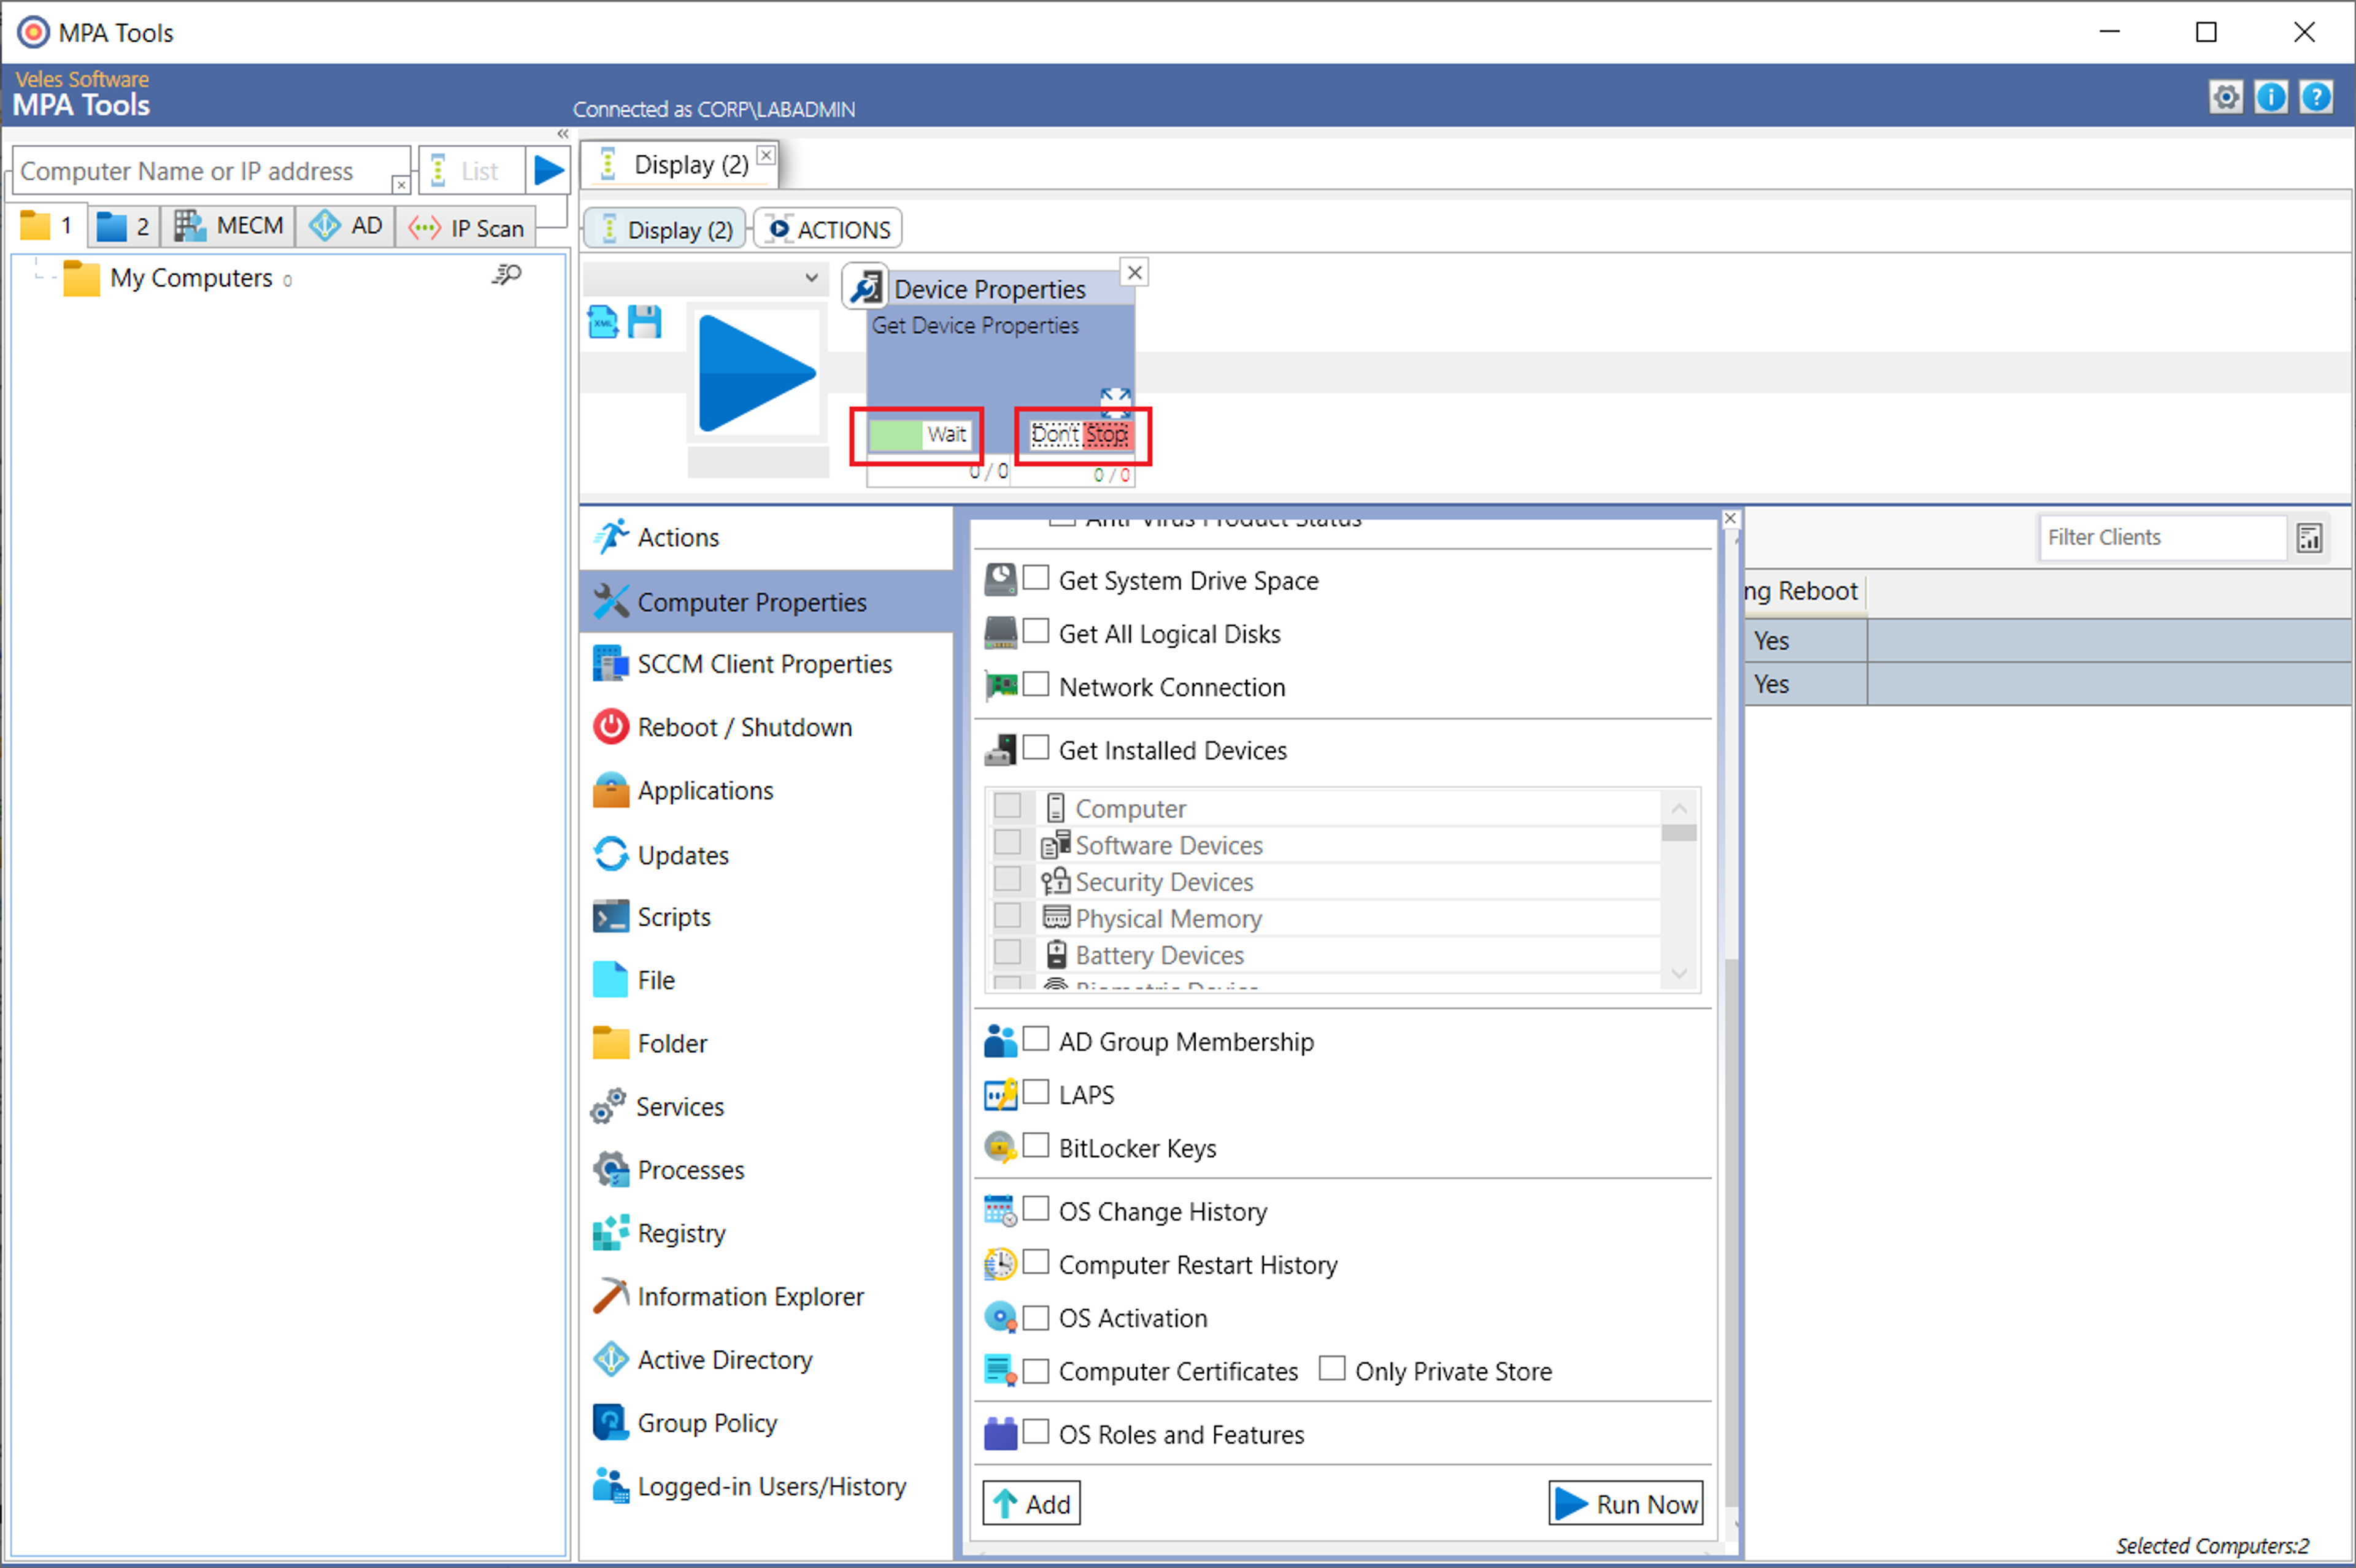Image resolution: width=2356 pixels, height=1568 pixels.
Task: Open SCCM Client Properties category
Action: 766,664
